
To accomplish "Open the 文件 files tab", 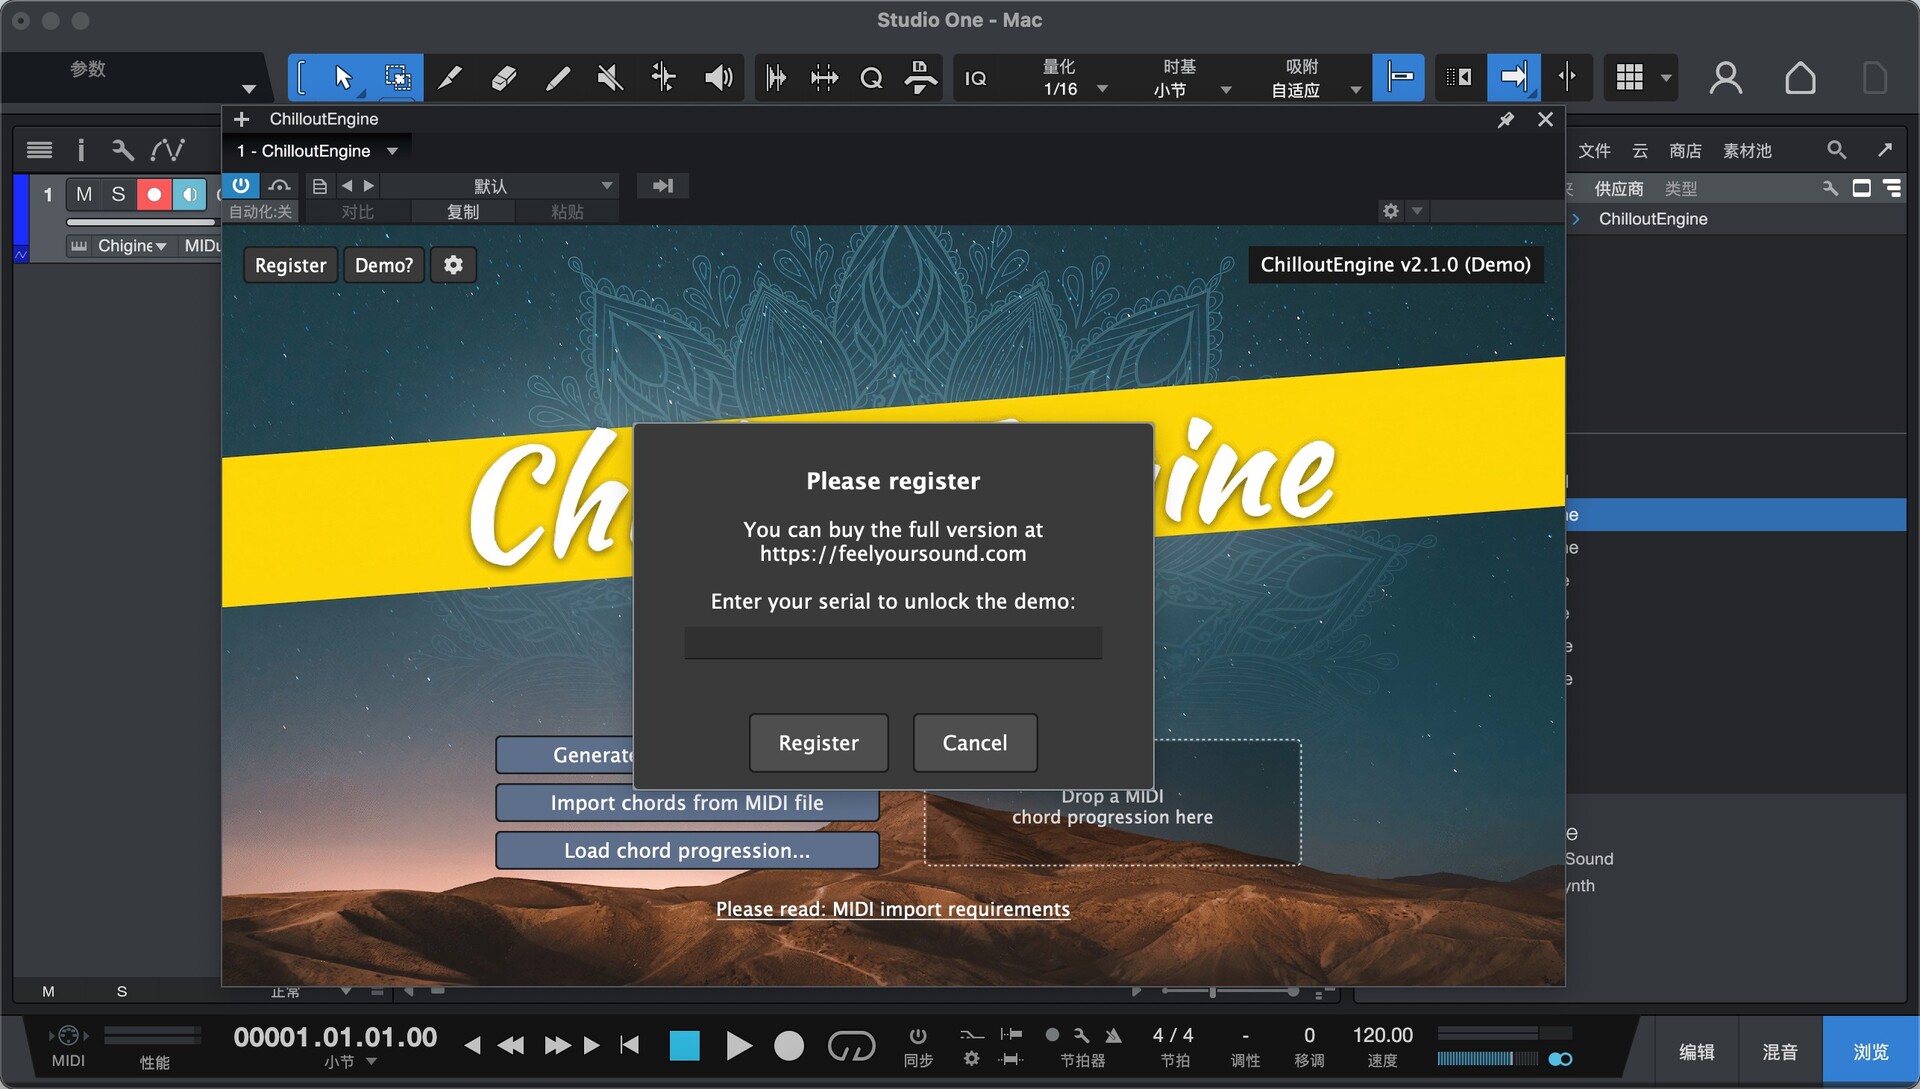I will (1594, 151).
